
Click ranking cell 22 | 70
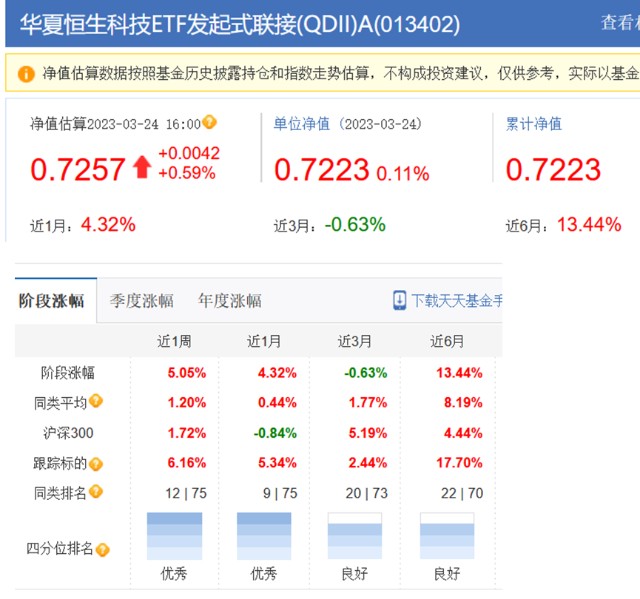[462, 493]
